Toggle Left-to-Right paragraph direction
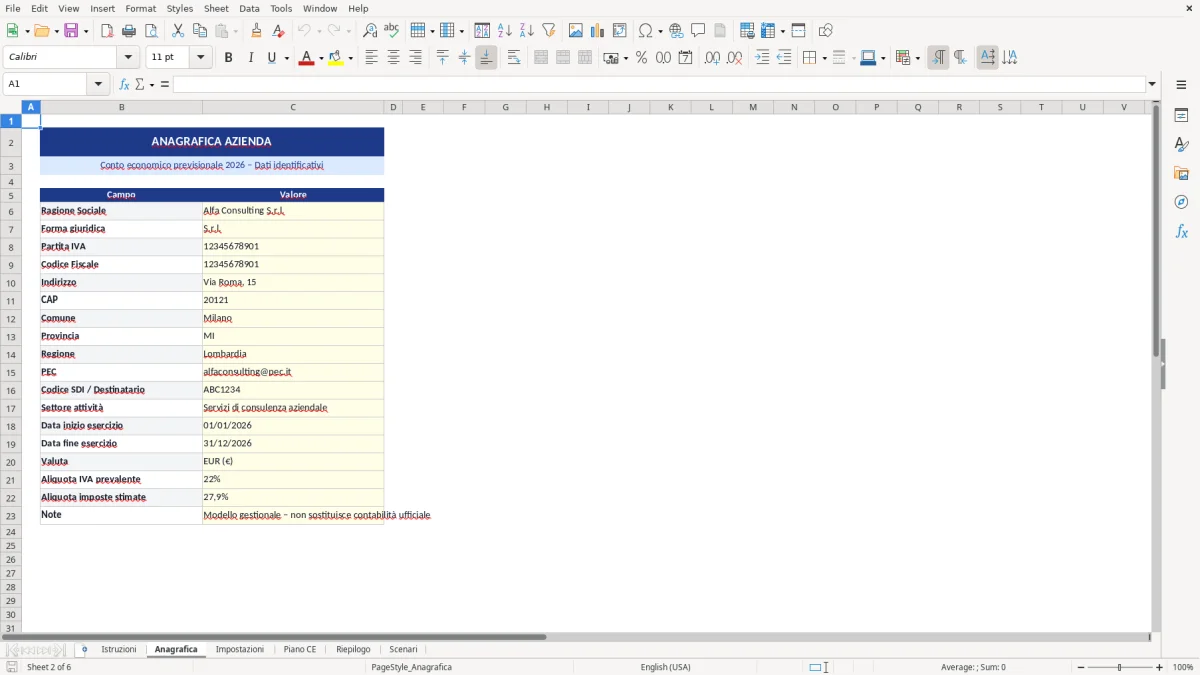Screen dimensions: 1200x675 click(x=938, y=58)
